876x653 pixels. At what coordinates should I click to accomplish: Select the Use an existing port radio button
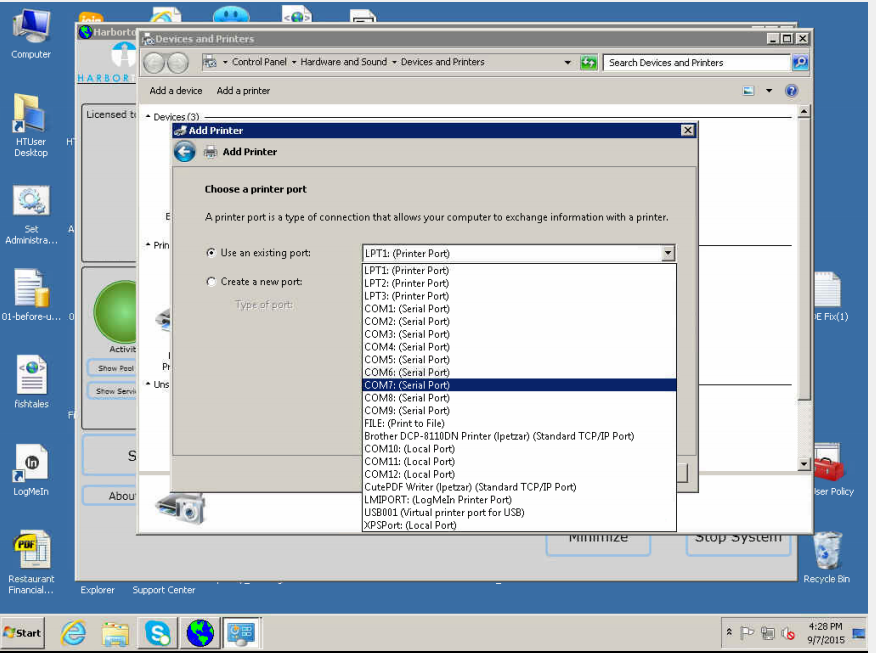click(x=209, y=252)
